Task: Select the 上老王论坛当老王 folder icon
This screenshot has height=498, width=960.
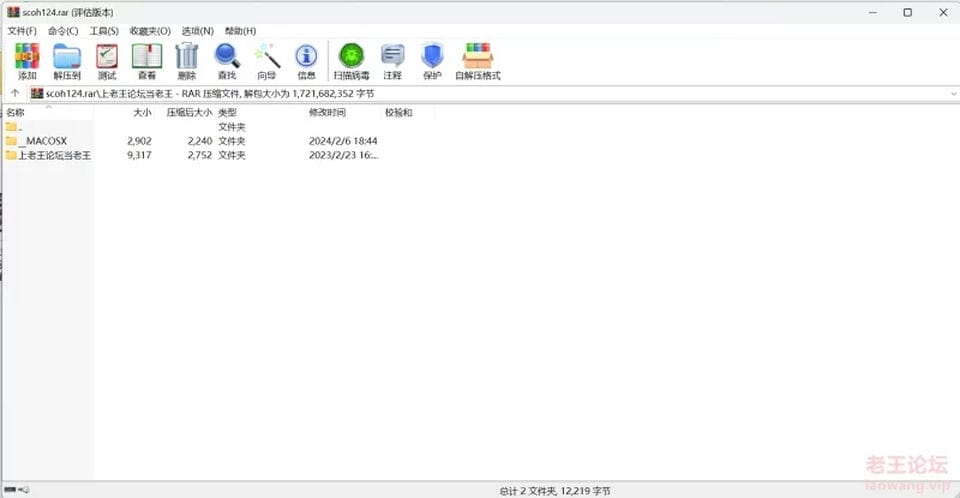Action: [x=11, y=155]
